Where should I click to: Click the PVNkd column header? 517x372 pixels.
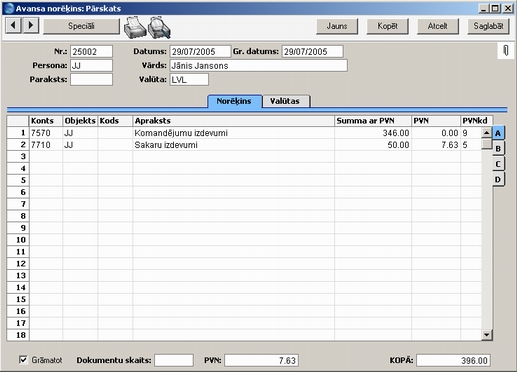tap(477, 121)
